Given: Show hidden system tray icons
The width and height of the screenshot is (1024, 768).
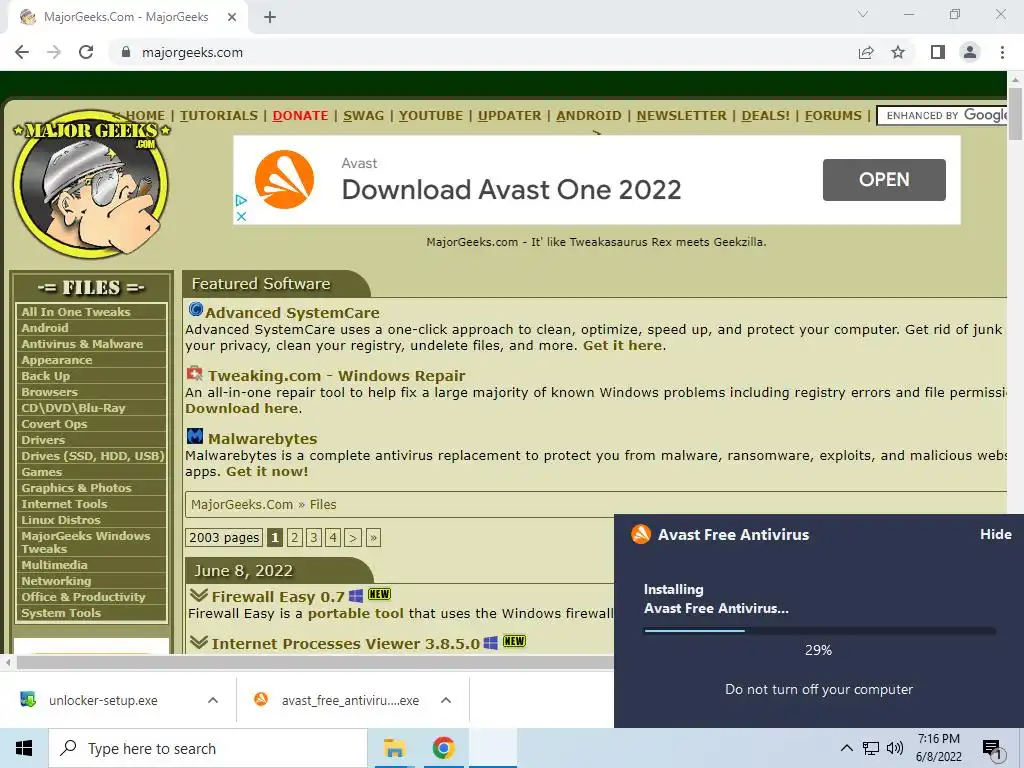Looking at the screenshot, I should coord(846,748).
